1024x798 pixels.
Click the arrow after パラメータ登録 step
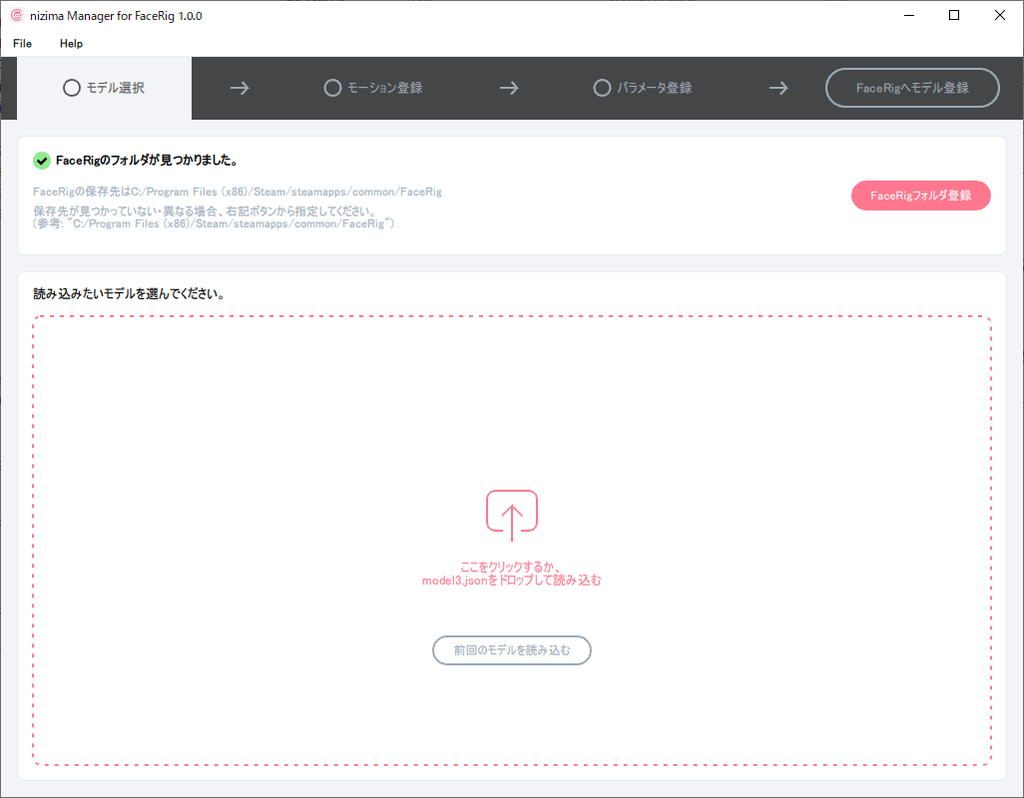[779, 88]
